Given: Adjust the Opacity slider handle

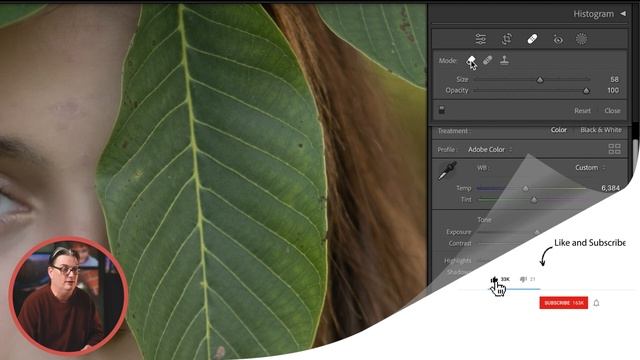Looking at the screenshot, I should (x=586, y=91).
